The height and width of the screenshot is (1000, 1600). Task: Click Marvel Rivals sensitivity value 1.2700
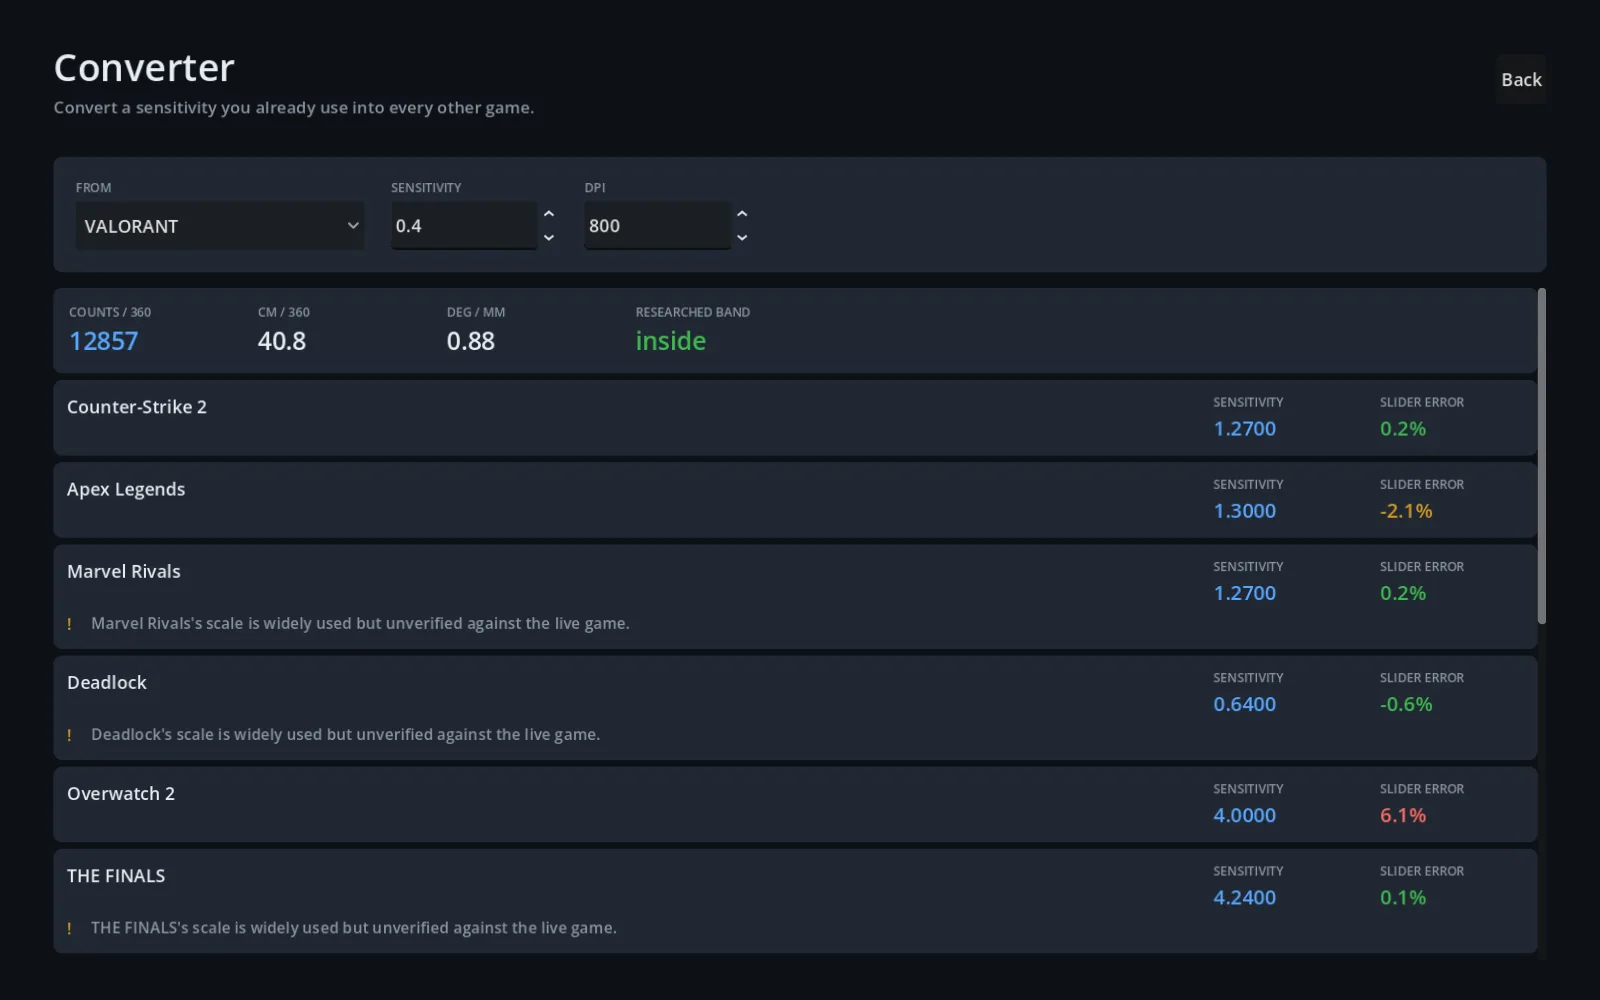click(1245, 593)
